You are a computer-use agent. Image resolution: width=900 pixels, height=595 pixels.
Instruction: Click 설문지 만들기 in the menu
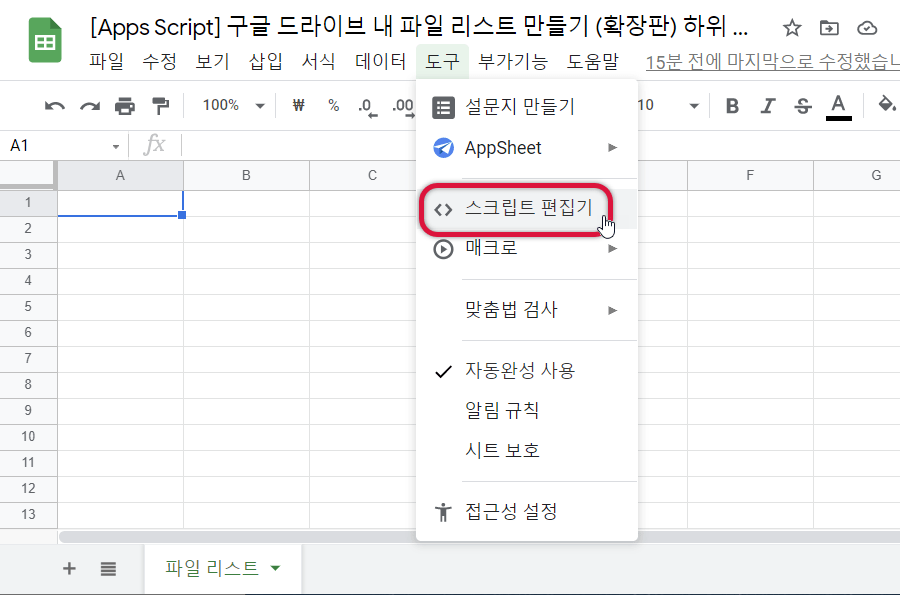tap(519, 106)
